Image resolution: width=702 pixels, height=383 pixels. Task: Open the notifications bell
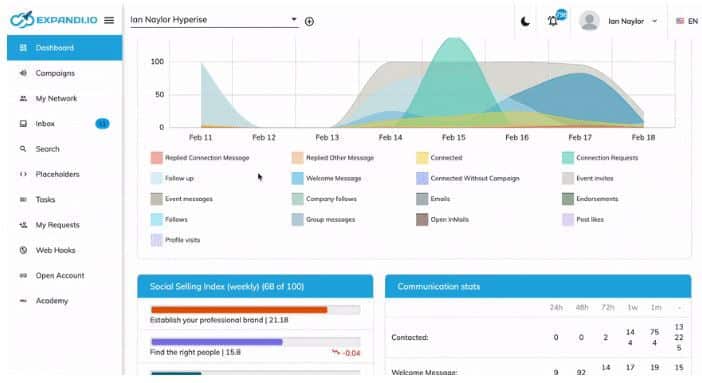click(553, 21)
